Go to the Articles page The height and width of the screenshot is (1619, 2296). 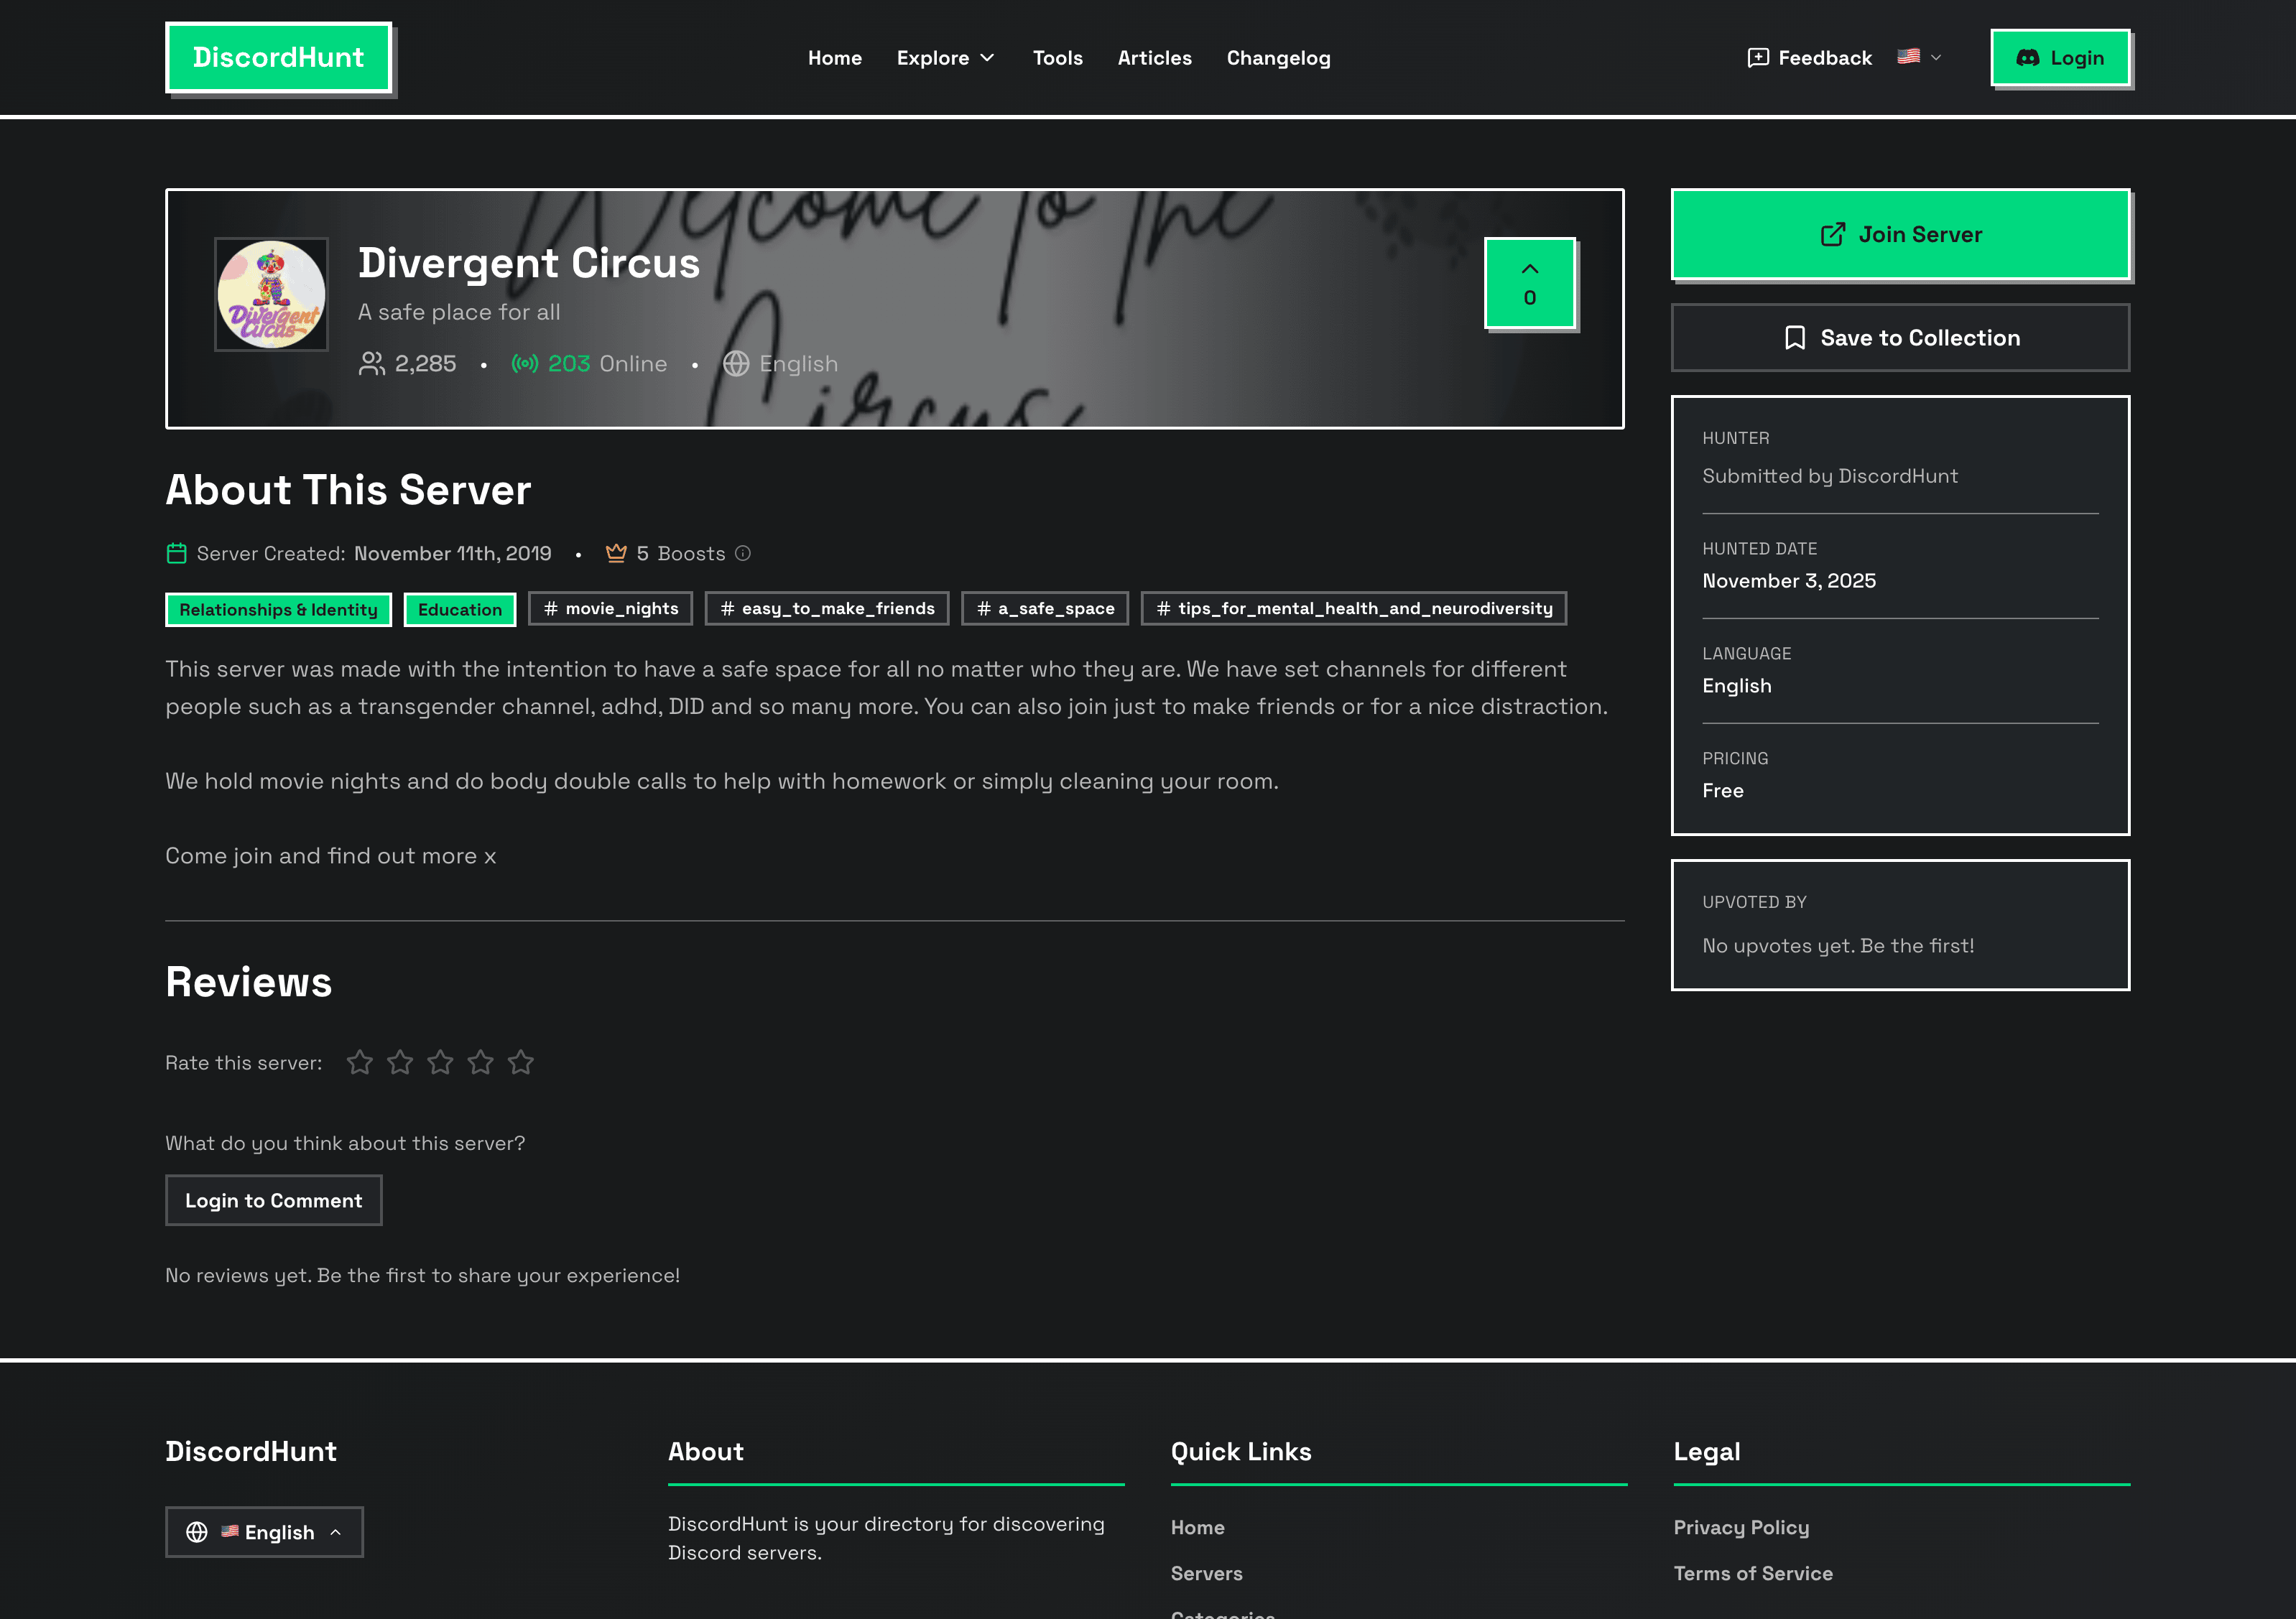tap(1155, 57)
